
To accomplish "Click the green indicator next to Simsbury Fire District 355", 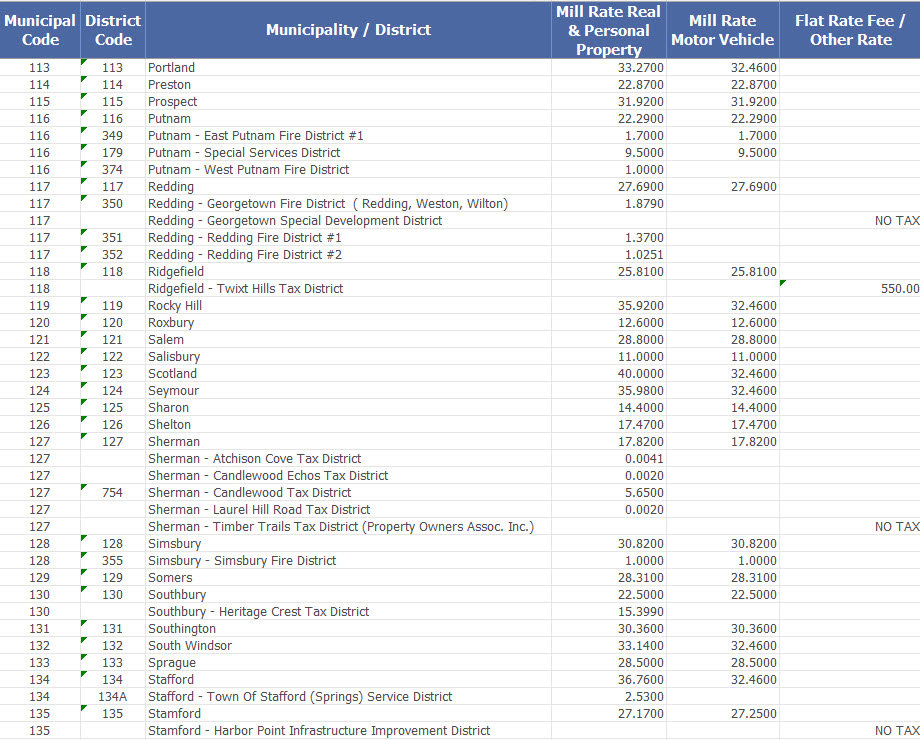I will click(x=83, y=556).
